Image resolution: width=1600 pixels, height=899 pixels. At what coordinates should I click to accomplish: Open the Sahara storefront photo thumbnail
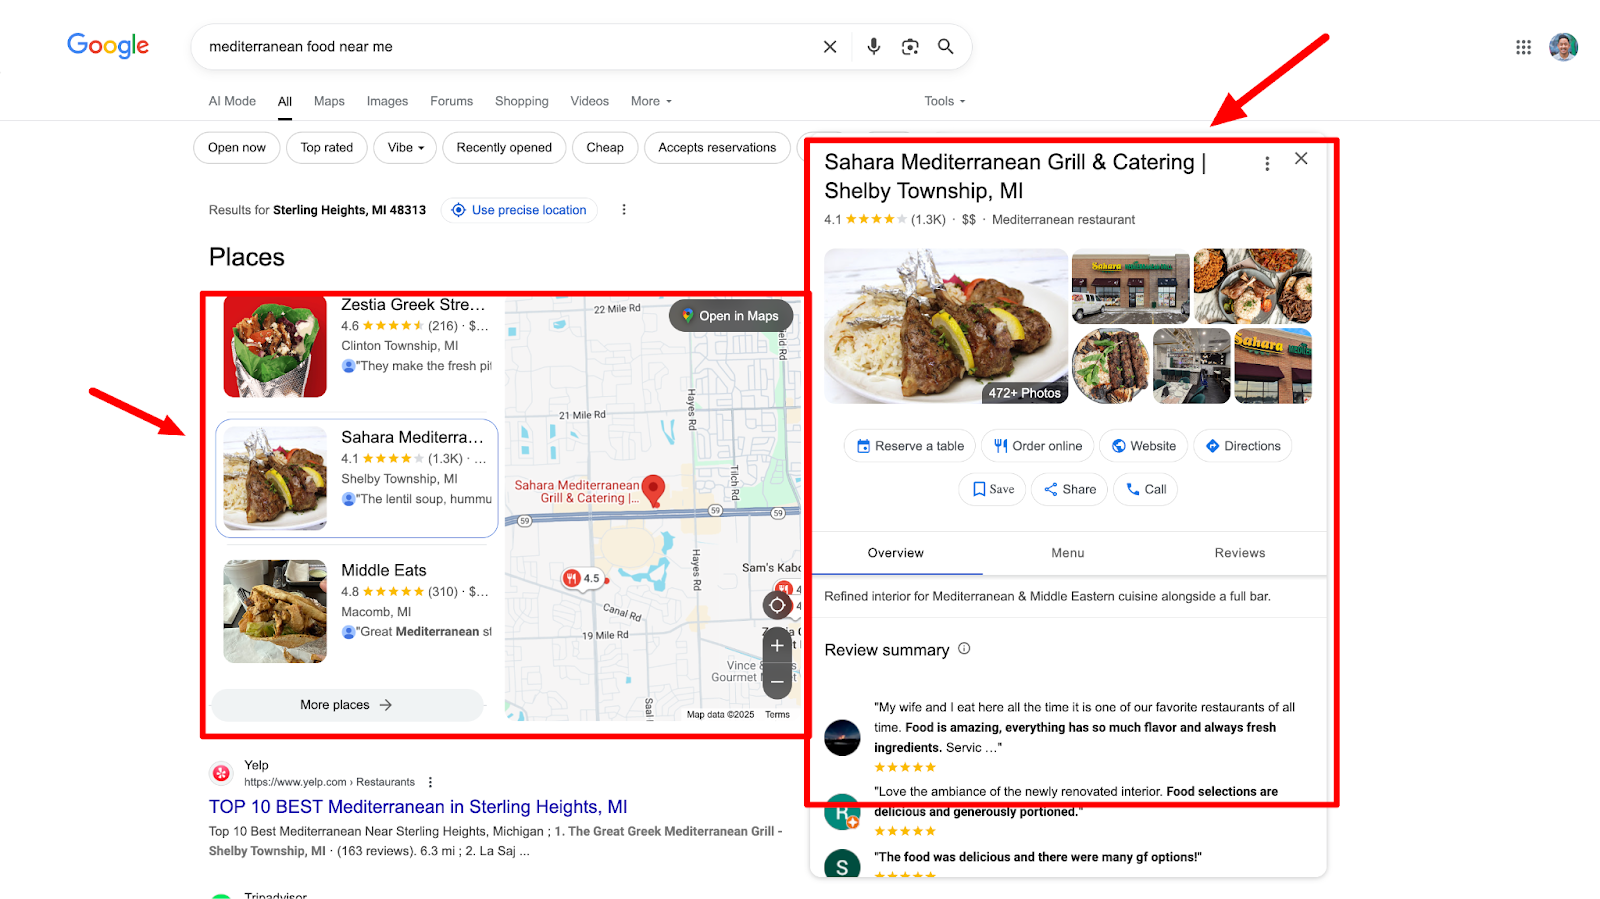click(x=1131, y=286)
